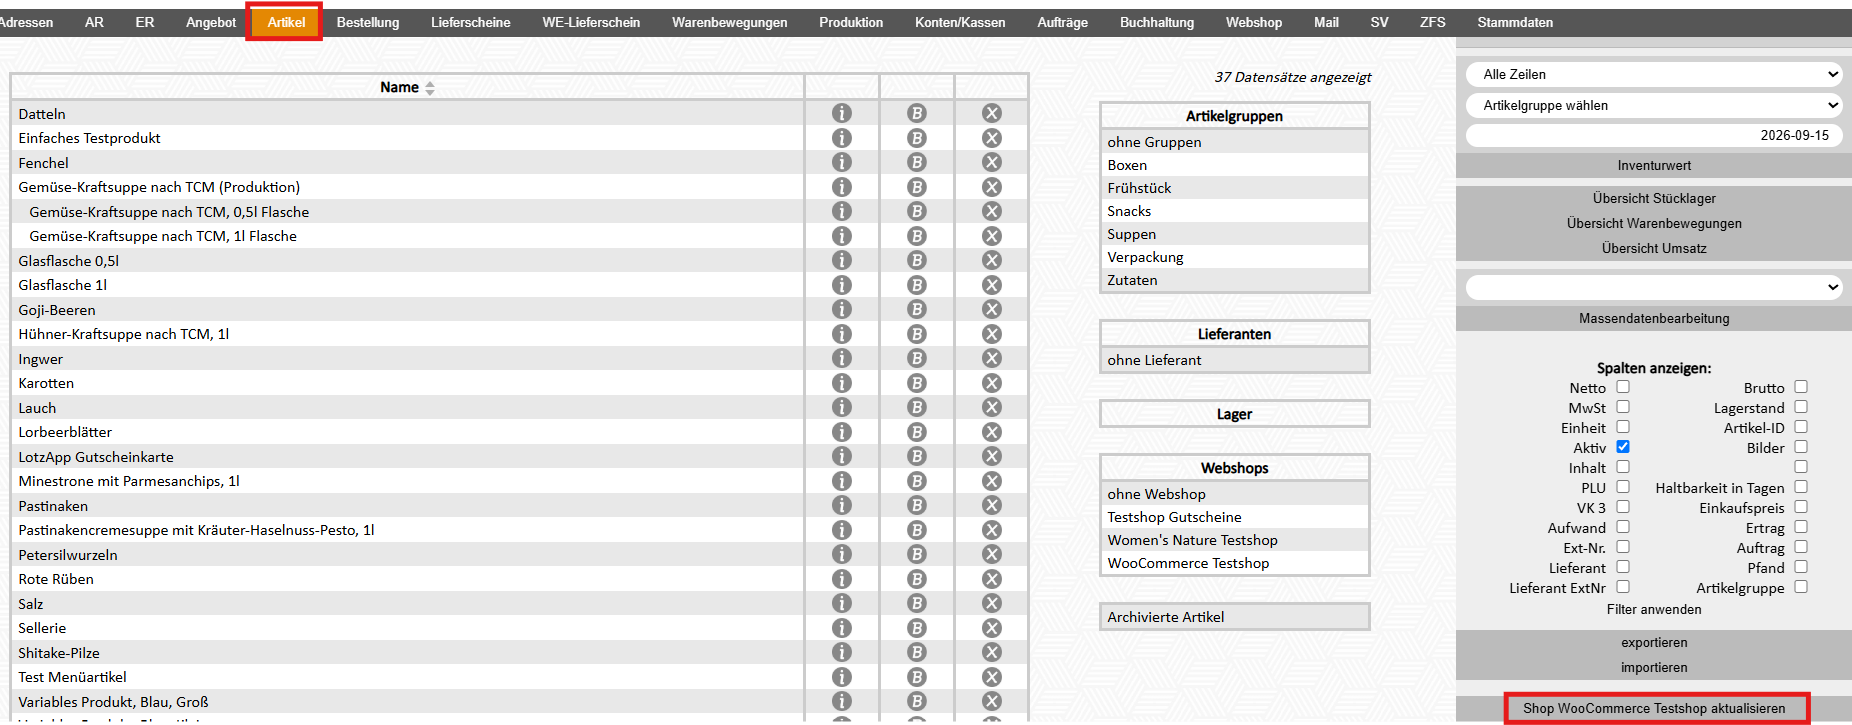Open Übersicht Stücklager
The width and height of the screenshot is (1852, 725).
[x=1654, y=198]
